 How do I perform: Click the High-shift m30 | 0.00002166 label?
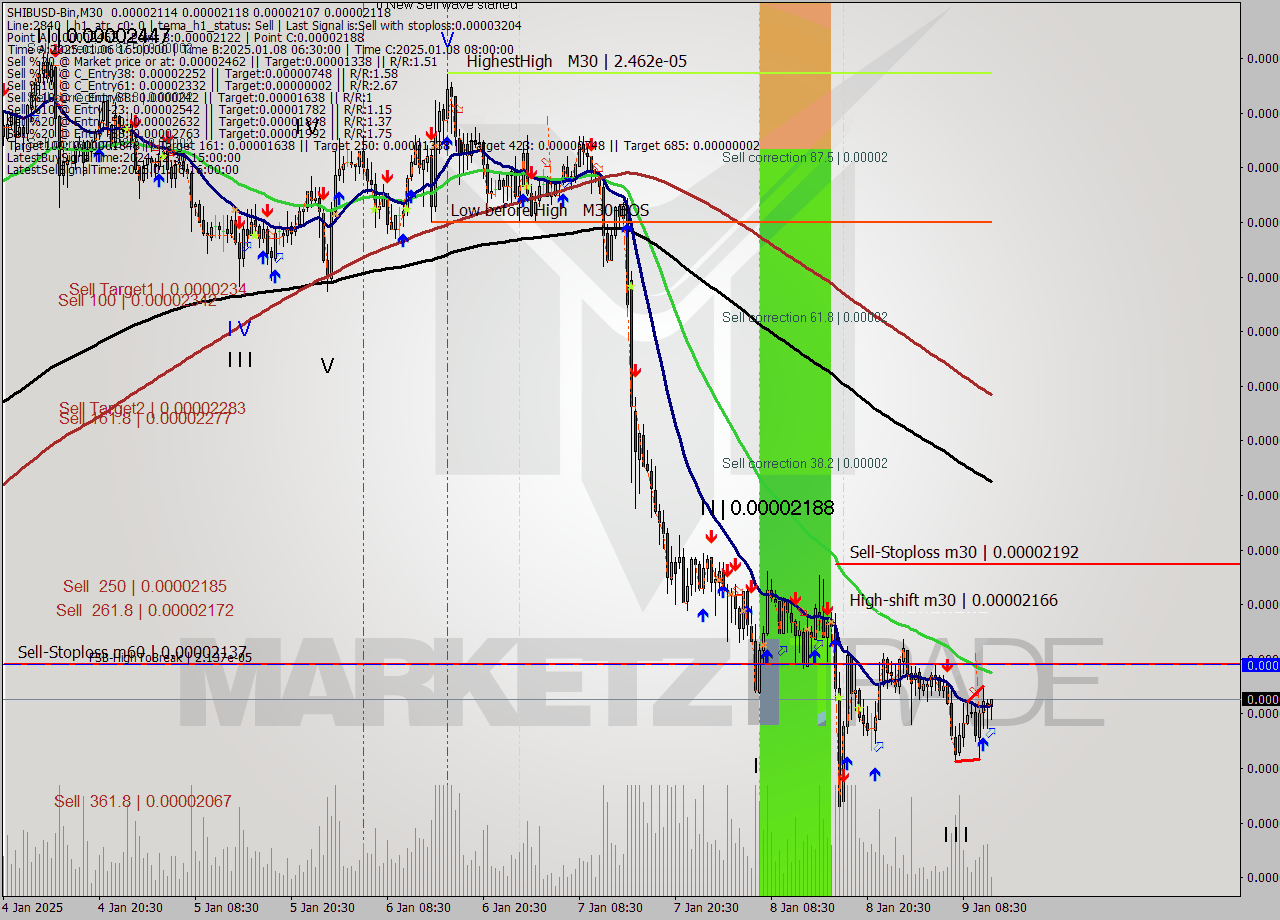point(953,600)
